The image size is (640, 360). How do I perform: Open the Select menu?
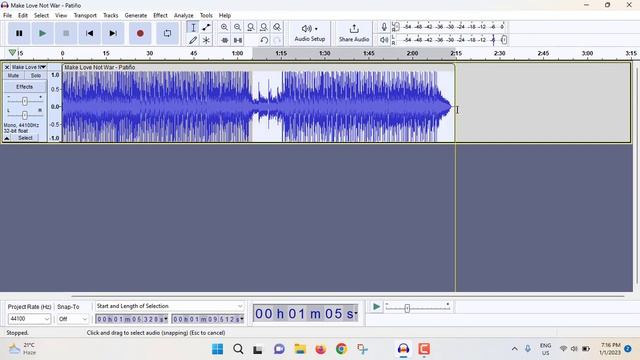[x=41, y=16]
